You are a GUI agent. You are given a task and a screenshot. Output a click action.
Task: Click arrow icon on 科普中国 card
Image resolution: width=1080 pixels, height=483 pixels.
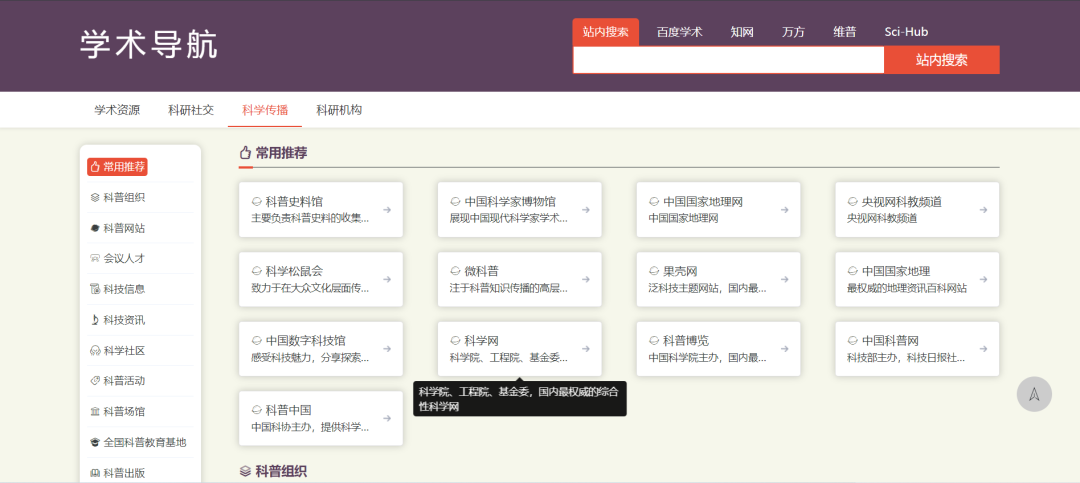387,418
